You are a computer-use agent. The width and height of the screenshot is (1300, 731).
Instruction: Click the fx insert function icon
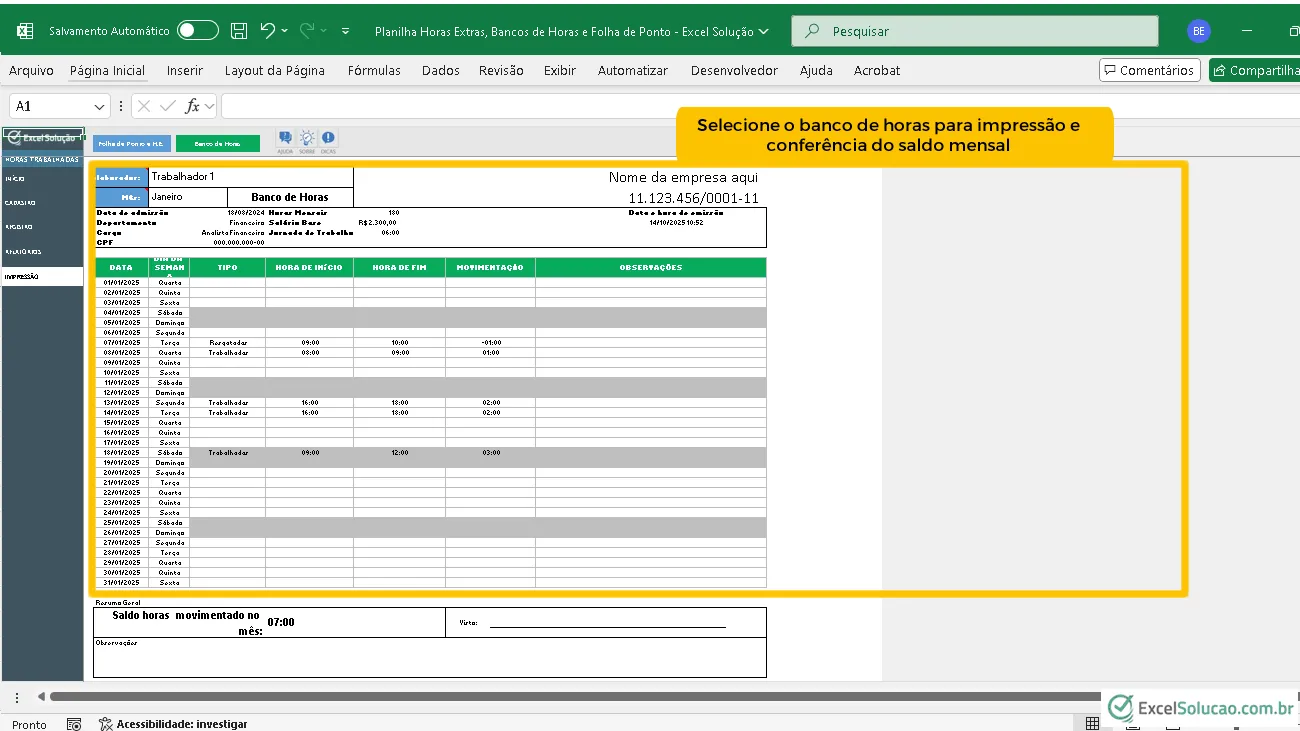[193, 106]
